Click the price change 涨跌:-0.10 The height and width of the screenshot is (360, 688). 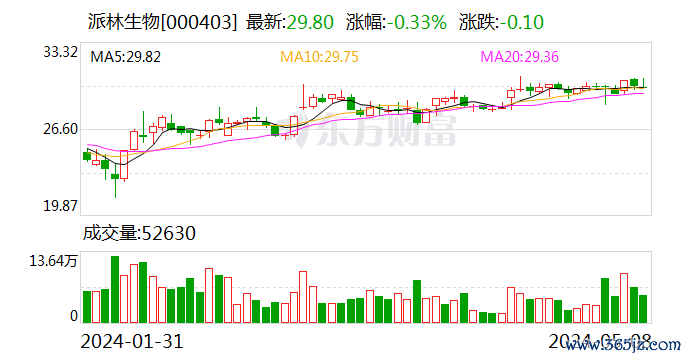coord(502,22)
